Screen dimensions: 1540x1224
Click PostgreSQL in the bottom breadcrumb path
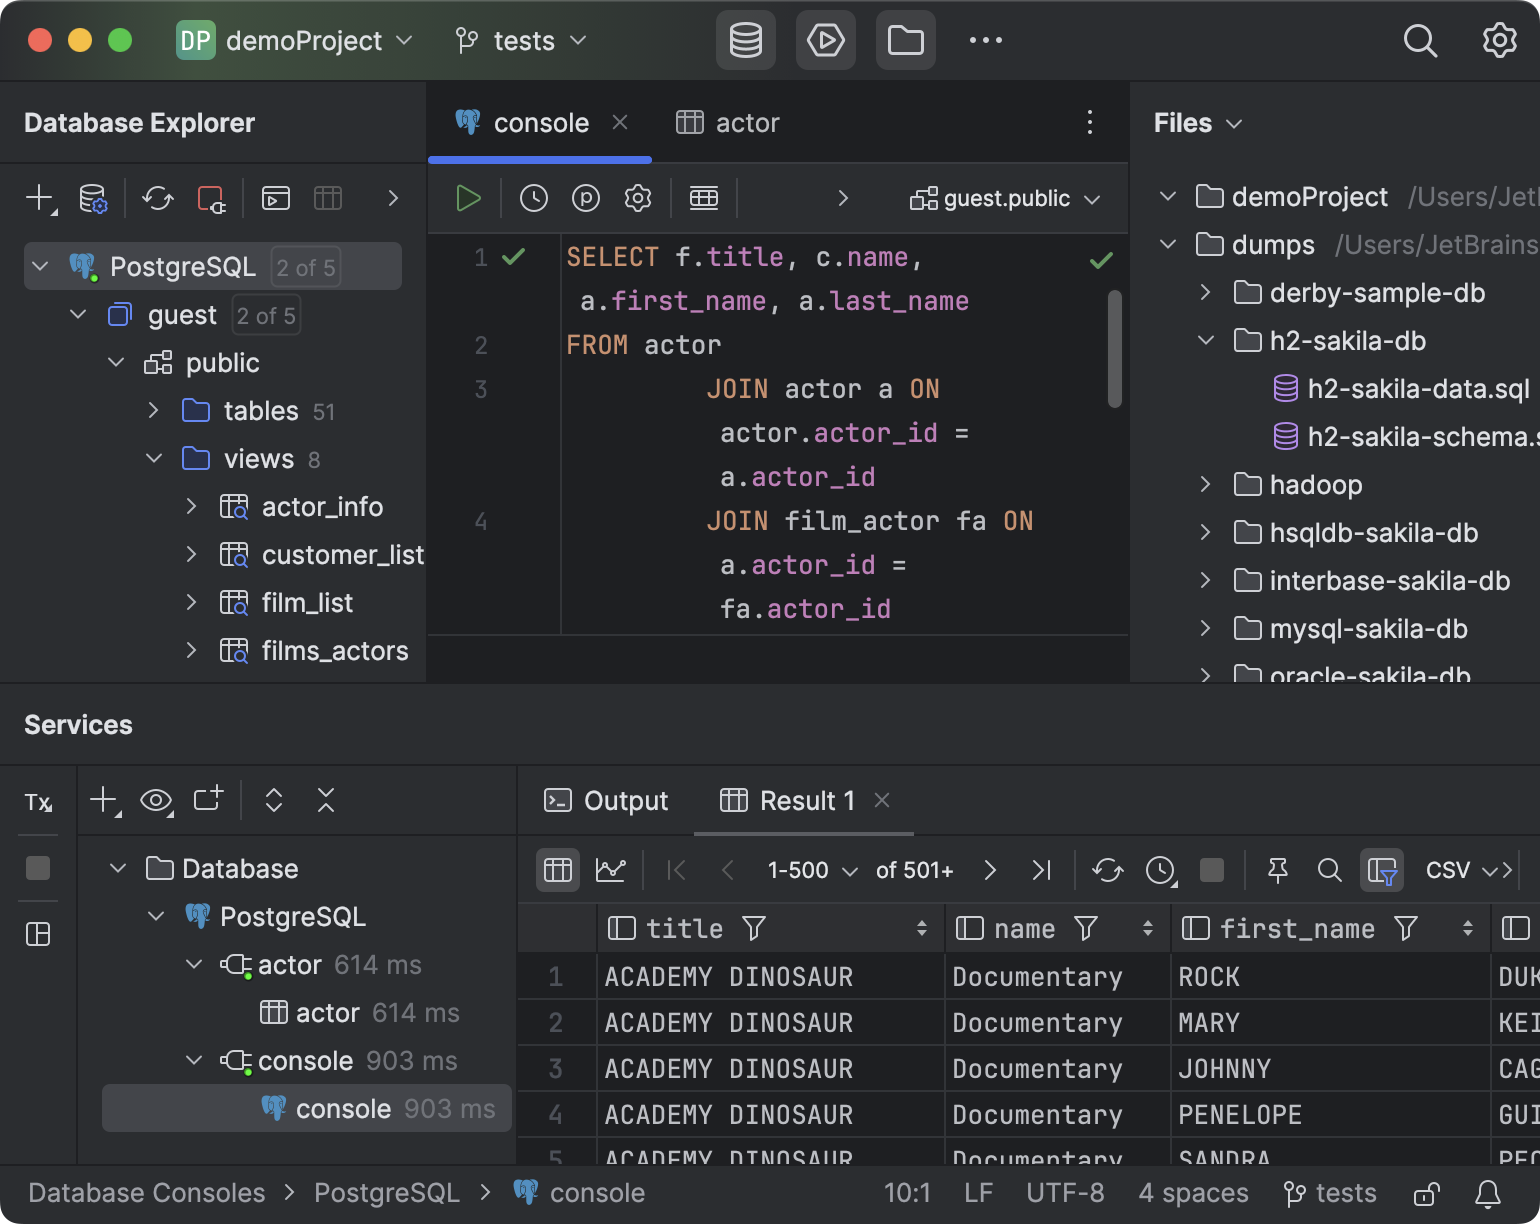point(386,1192)
